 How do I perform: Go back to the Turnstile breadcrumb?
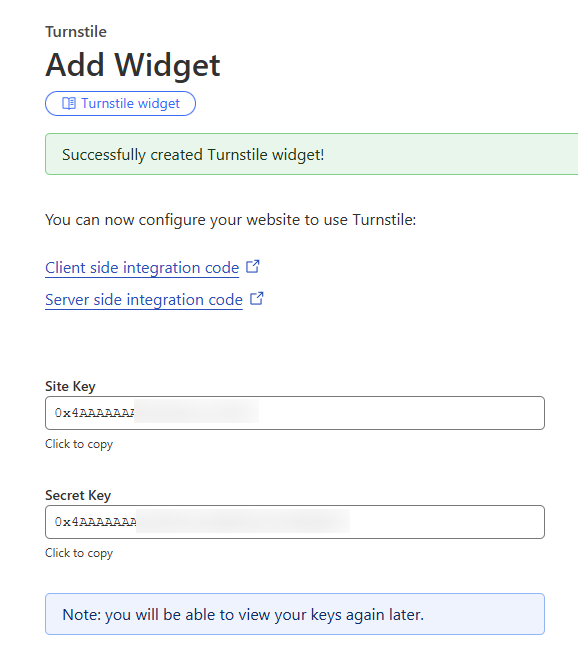coord(76,32)
